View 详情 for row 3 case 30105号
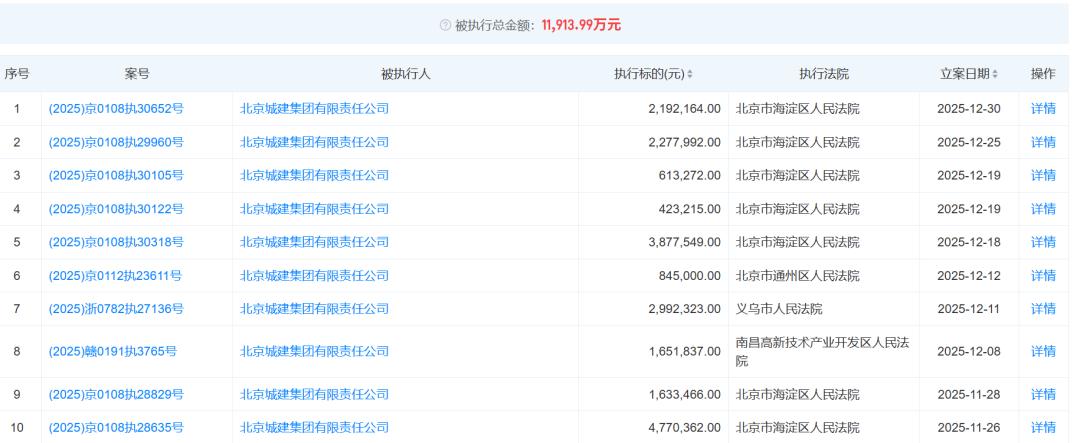This screenshot has height=443, width=1080. point(1043,175)
